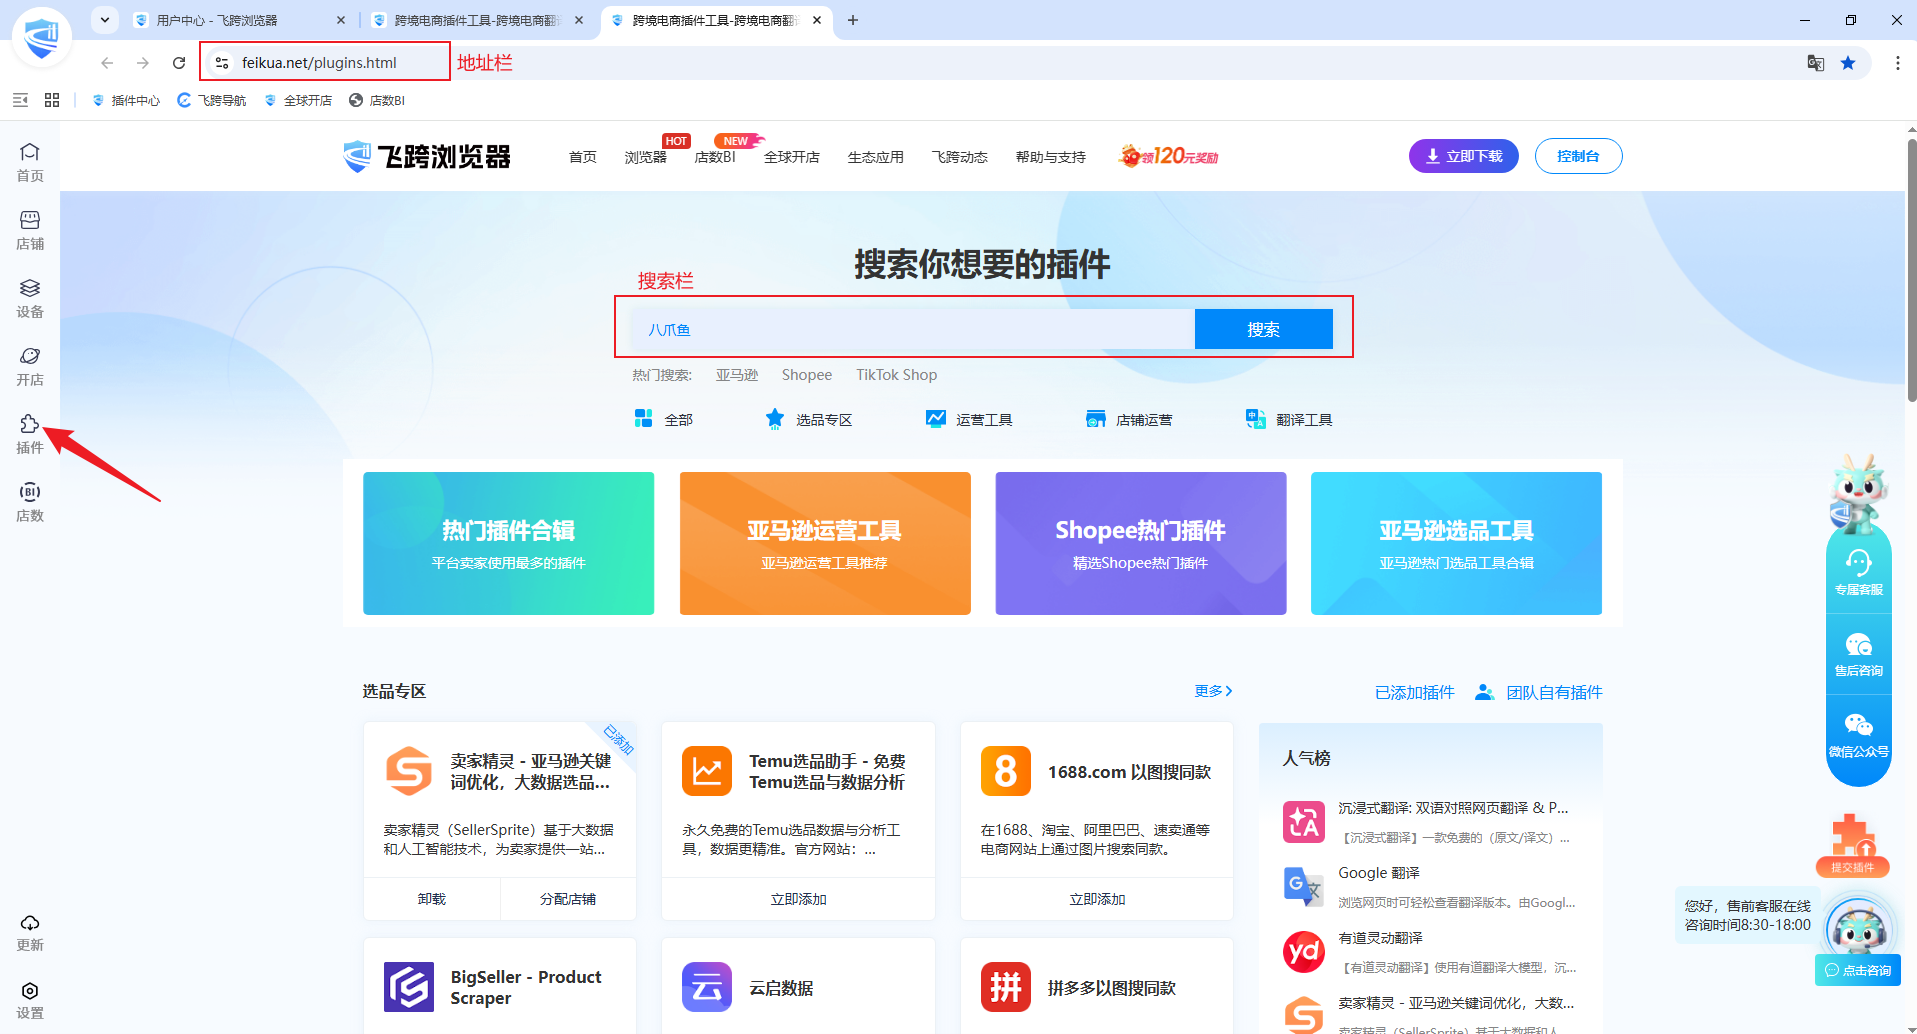Screen dimensions: 1917x1034
Task: Click the 飞跨浏览器 site logo
Action: 427,156
